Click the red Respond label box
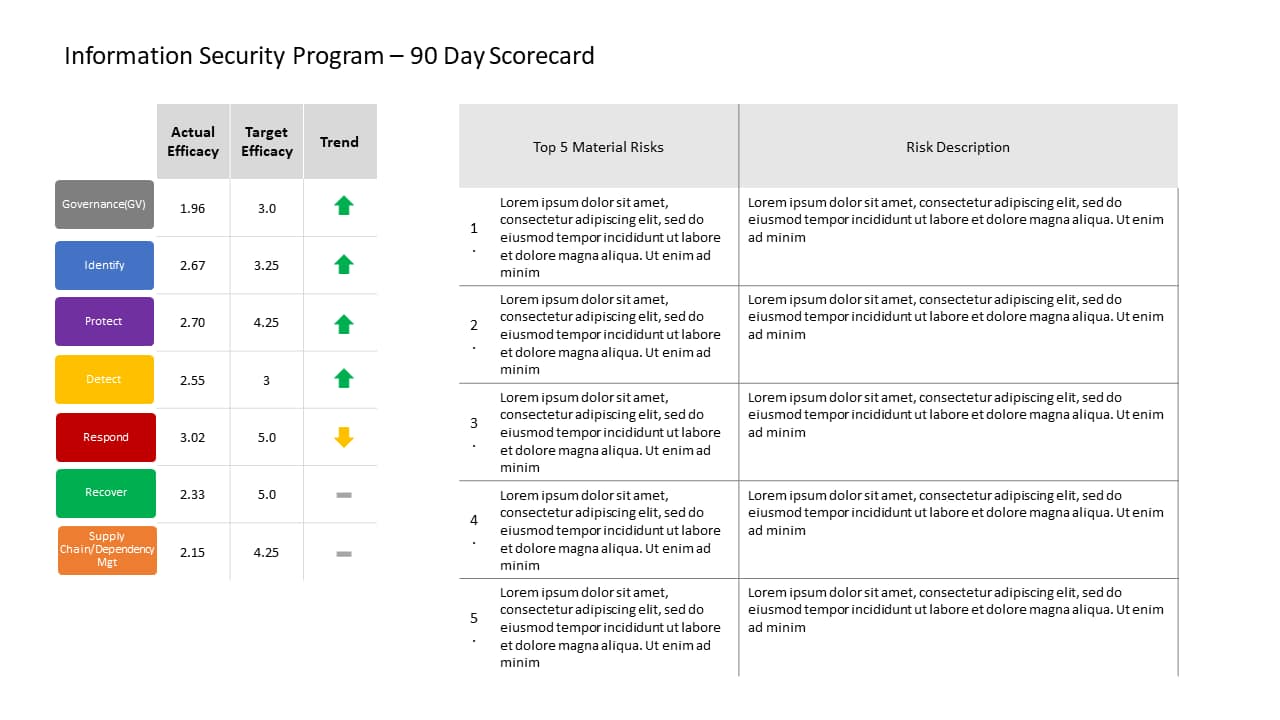Image resolution: width=1280 pixels, height=720 pixels. (105, 437)
